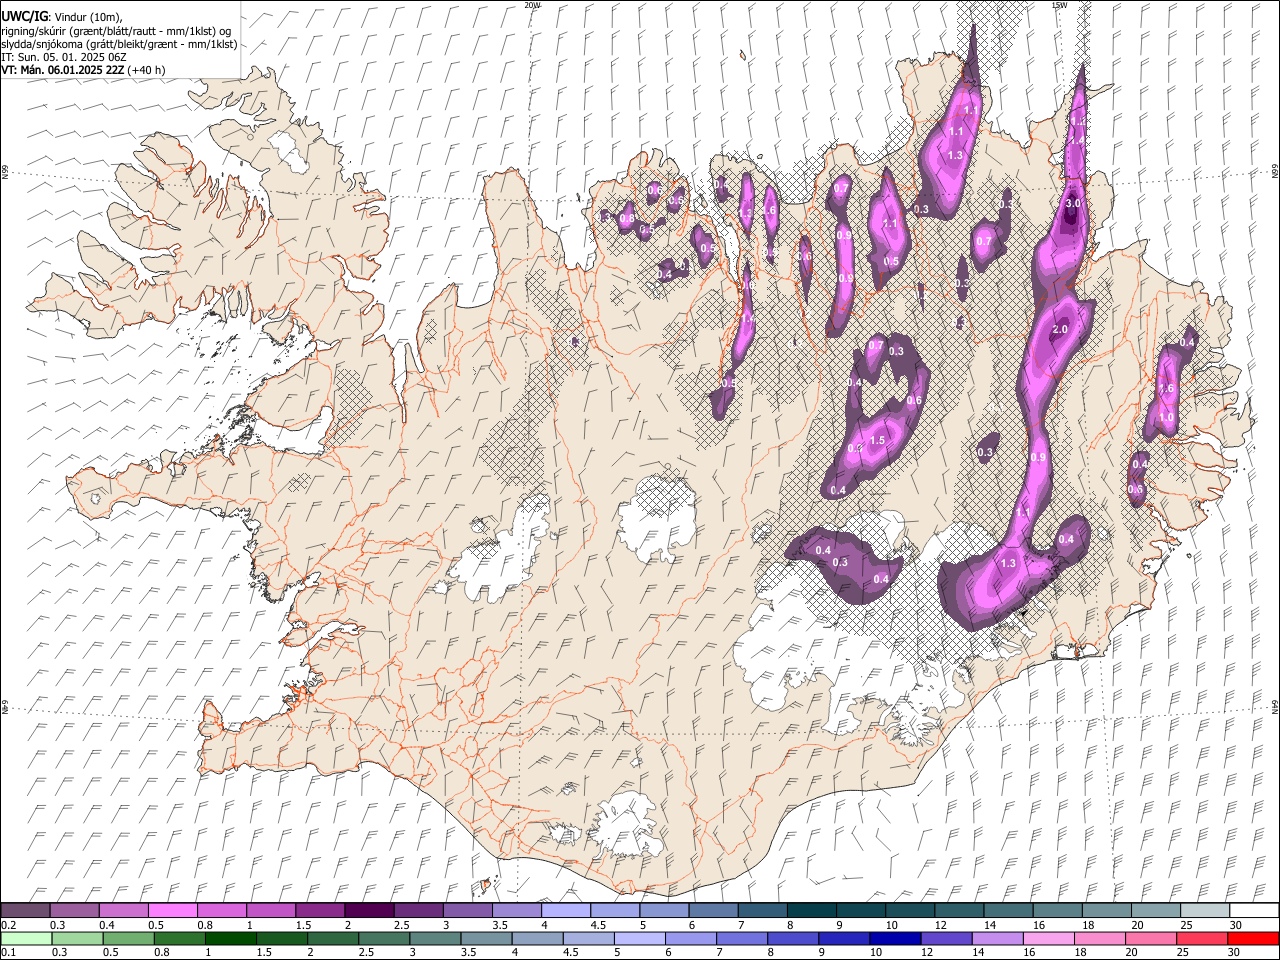1280x960 pixels.
Task: Click the dark grey-purple 0.2 swatch in the upper legend row
Action: point(26,910)
